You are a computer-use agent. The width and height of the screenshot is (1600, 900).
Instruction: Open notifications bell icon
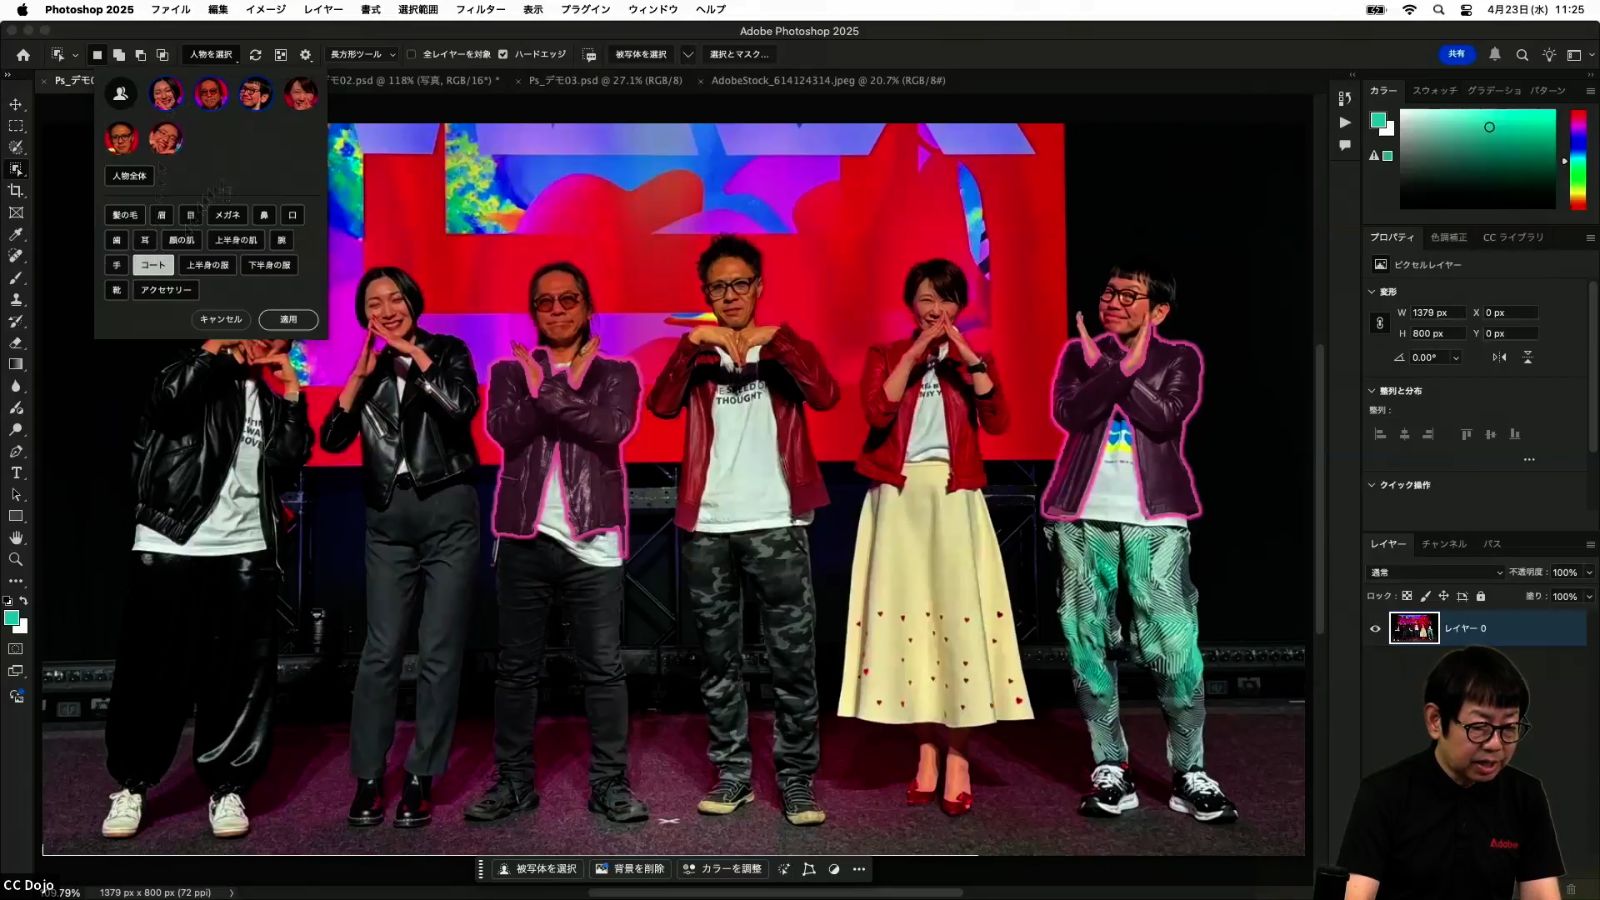[1495, 55]
